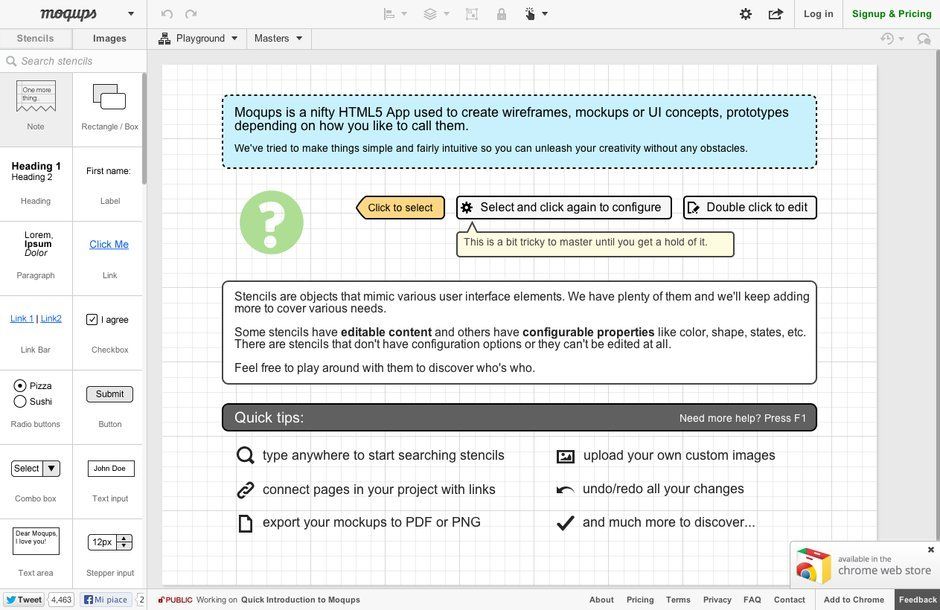940x610 pixels.
Task: Click the group objects icon
Action: tap(472, 14)
